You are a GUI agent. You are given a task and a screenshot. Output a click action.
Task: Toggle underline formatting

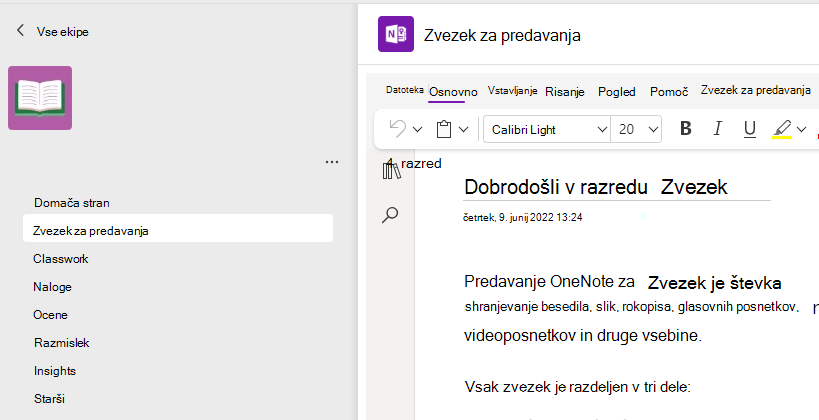(750, 129)
